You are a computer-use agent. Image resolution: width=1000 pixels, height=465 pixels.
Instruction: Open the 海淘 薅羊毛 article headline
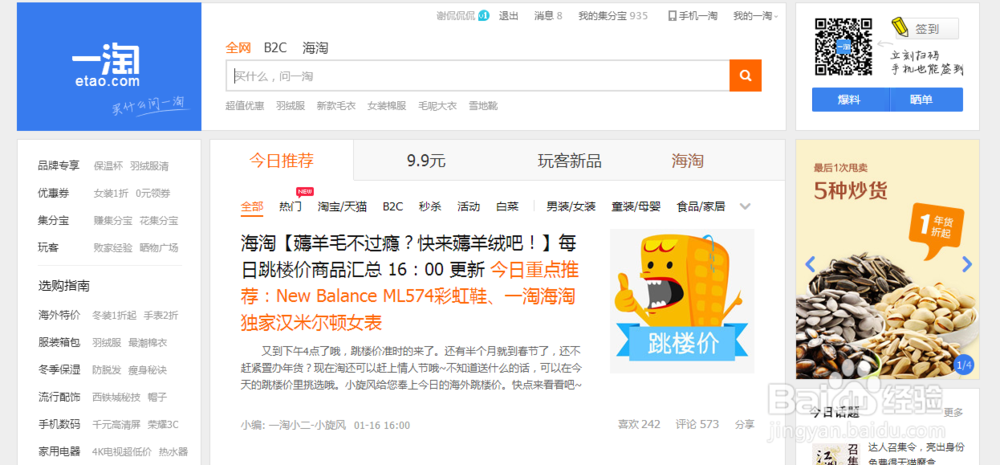[410, 283]
